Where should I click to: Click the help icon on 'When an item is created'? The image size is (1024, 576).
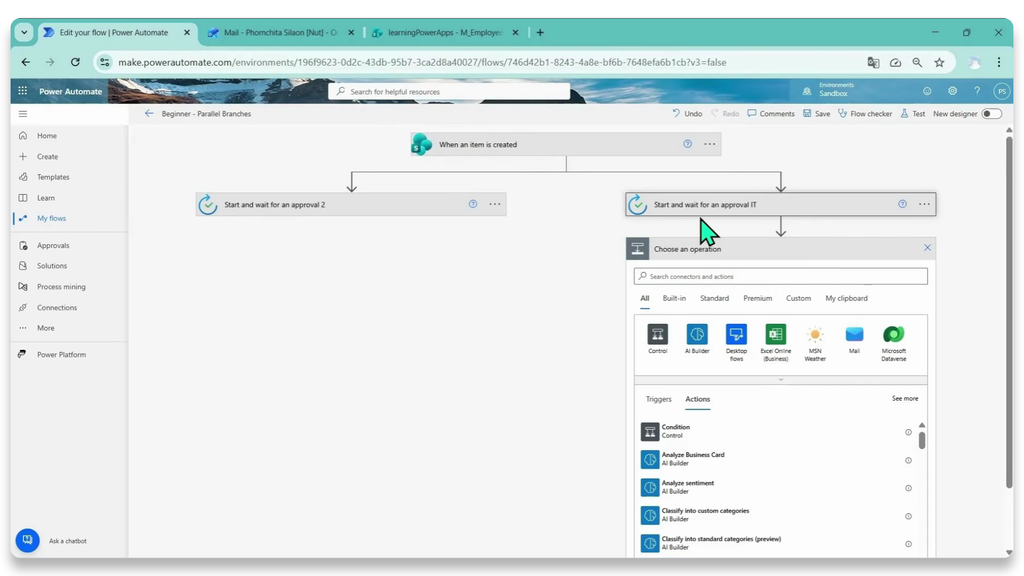(x=688, y=144)
